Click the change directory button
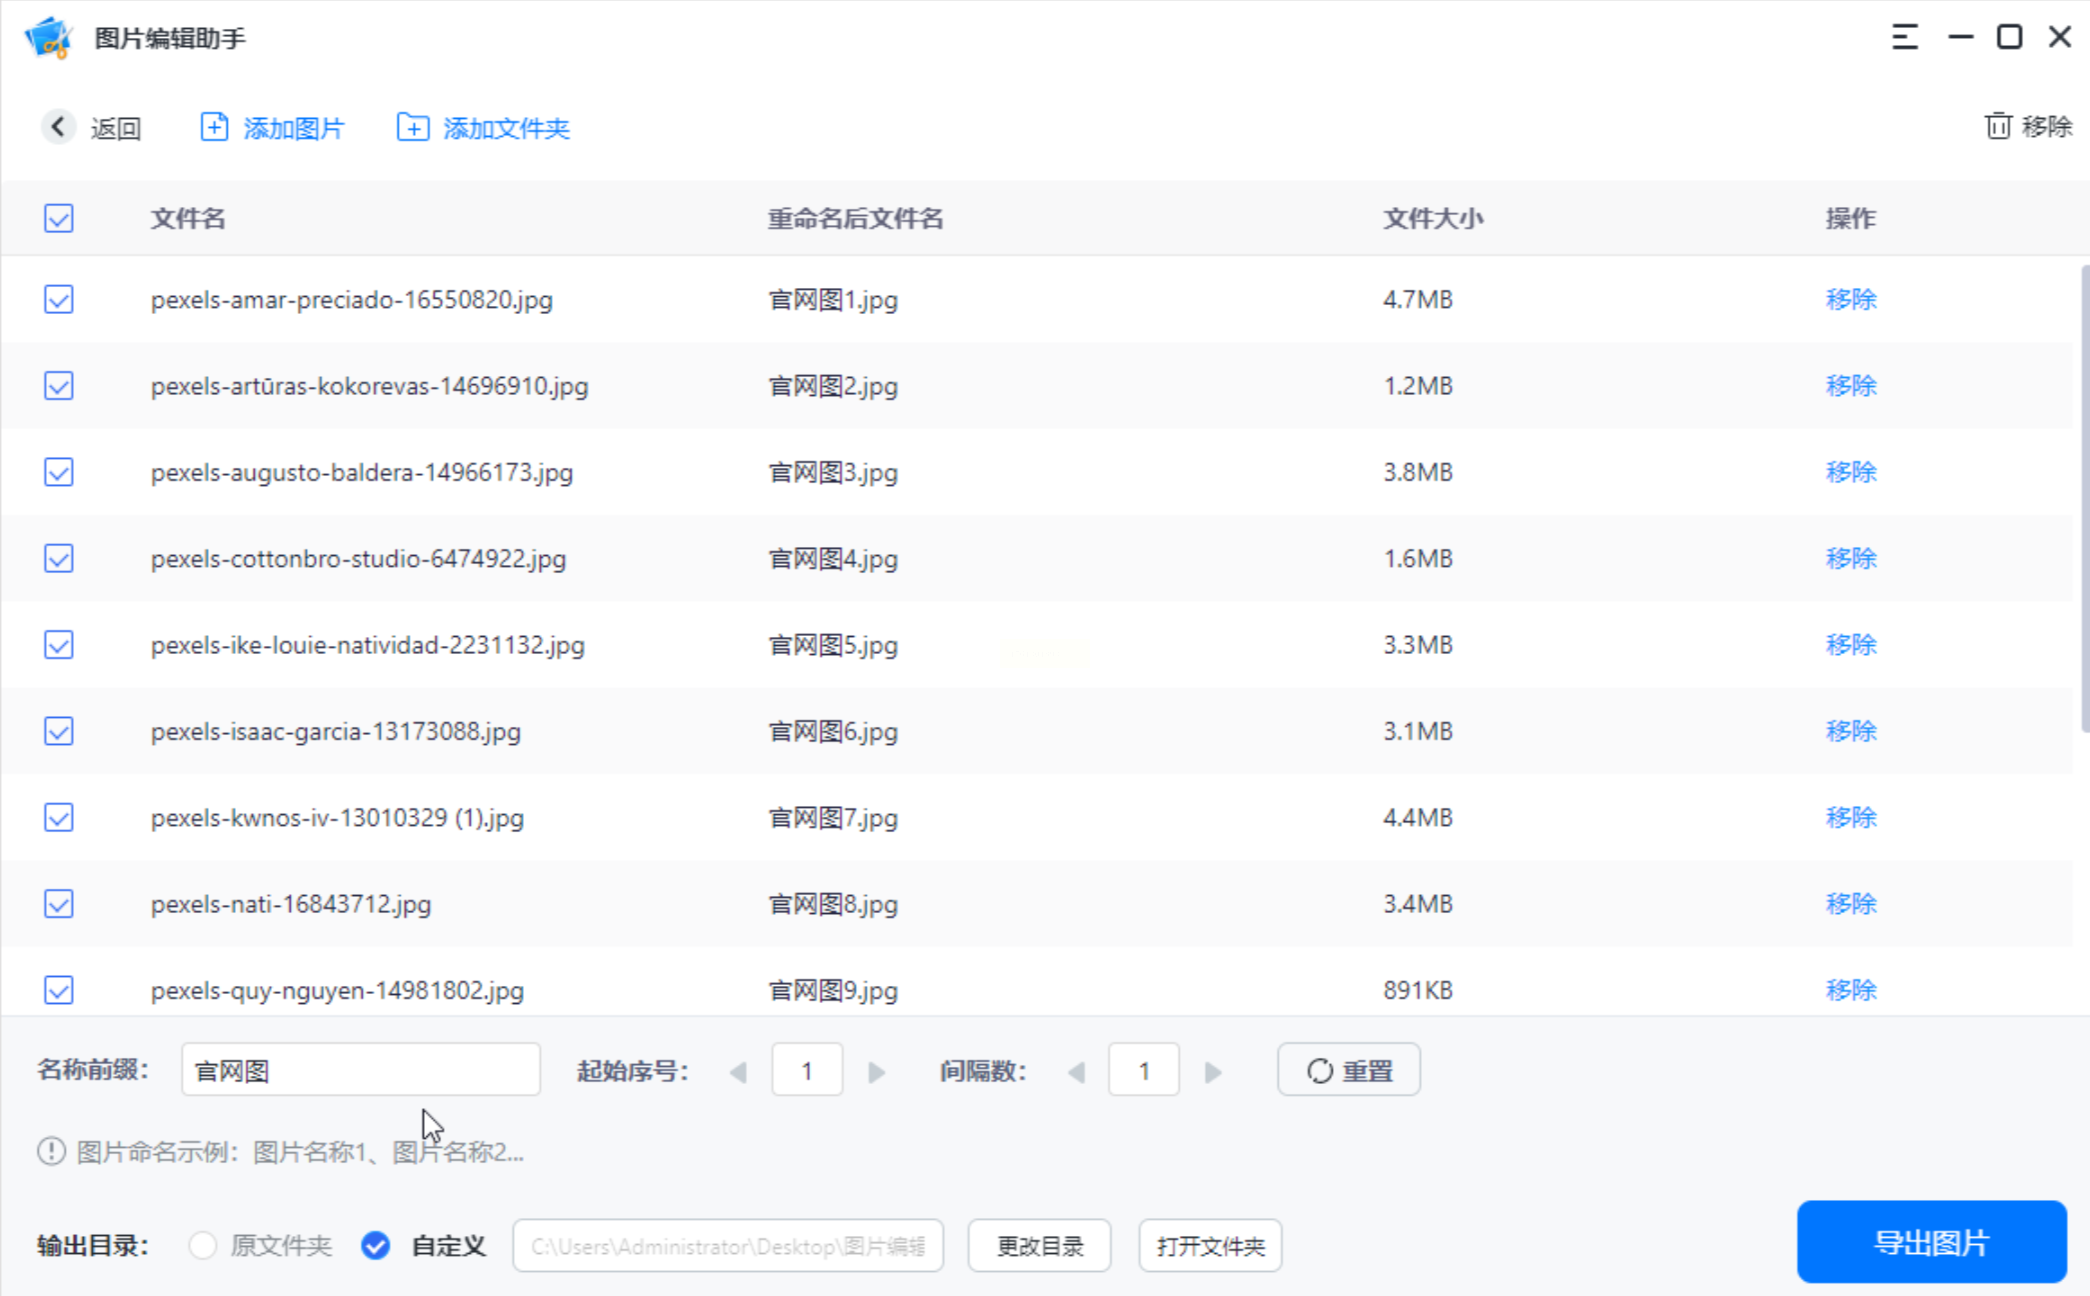 pyautogui.click(x=1039, y=1246)
